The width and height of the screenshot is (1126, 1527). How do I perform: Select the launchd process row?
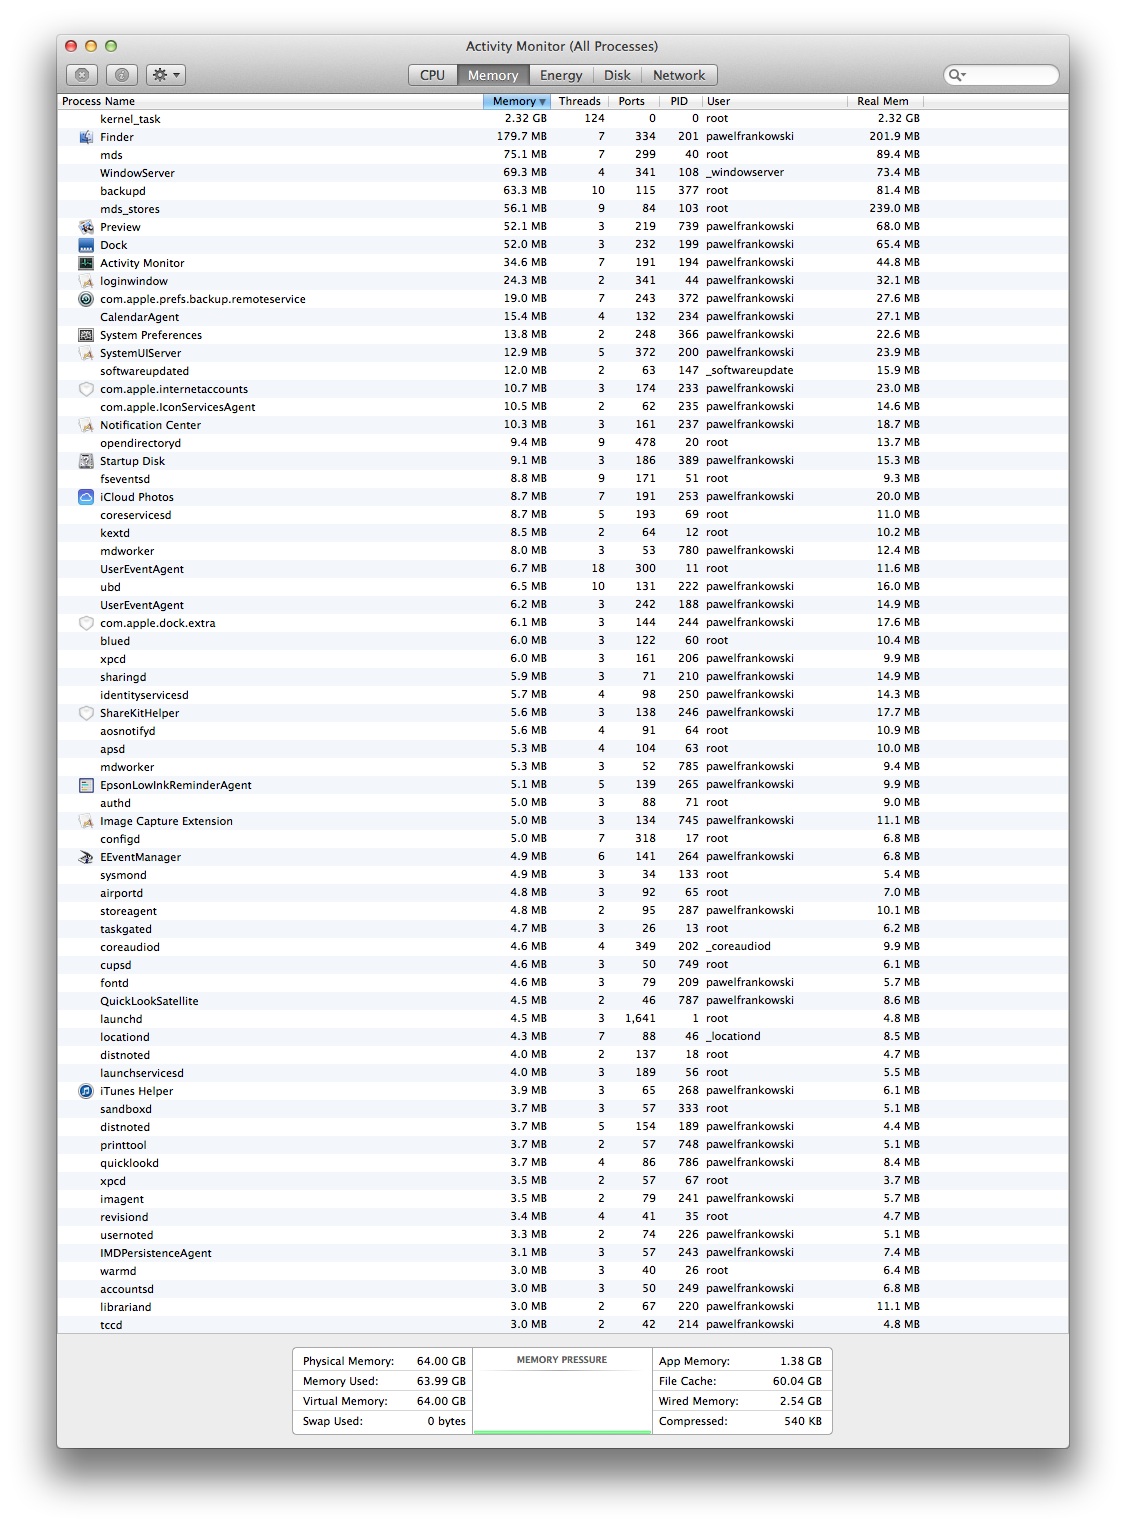(563, 1019)
